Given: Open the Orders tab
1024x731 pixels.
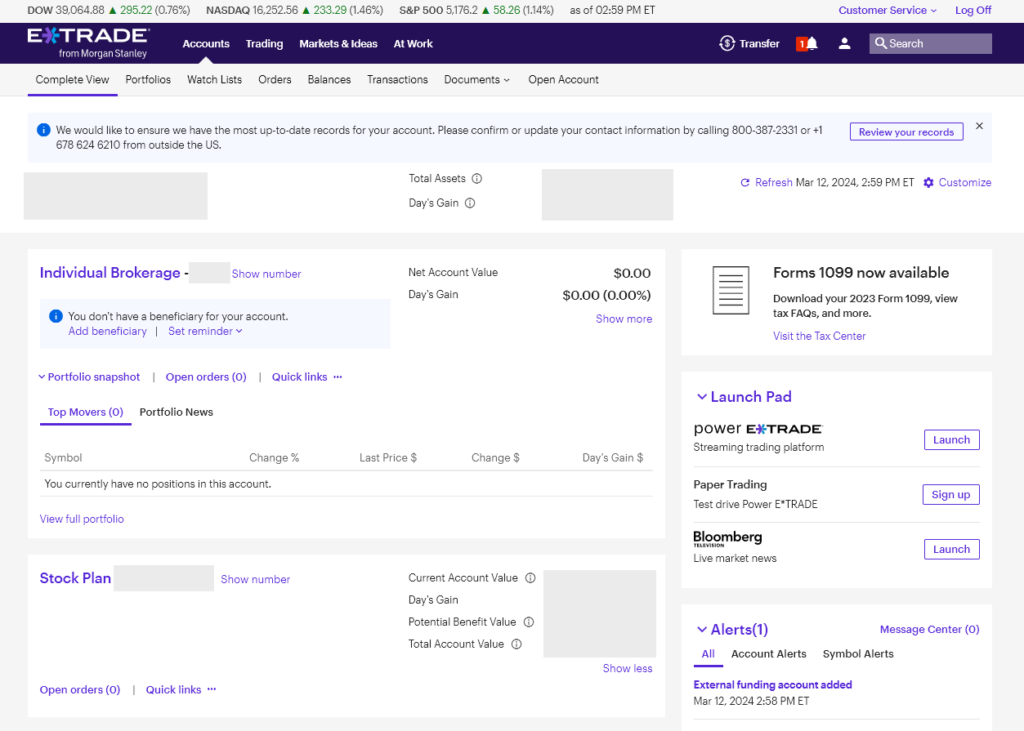Looking at the screenshot, I should [275, 80].
